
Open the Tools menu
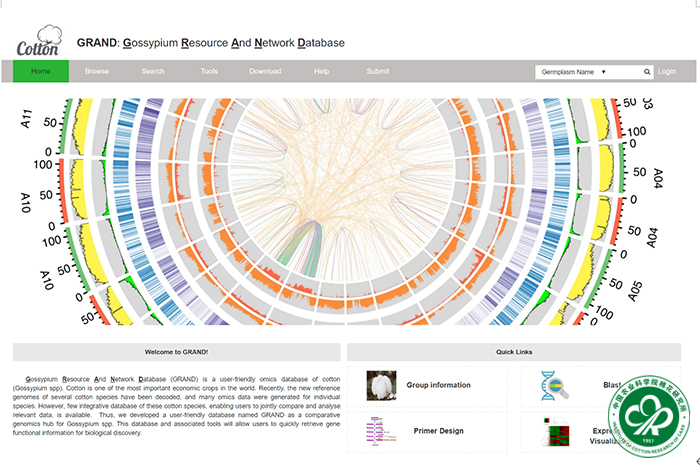click(209, 72)
